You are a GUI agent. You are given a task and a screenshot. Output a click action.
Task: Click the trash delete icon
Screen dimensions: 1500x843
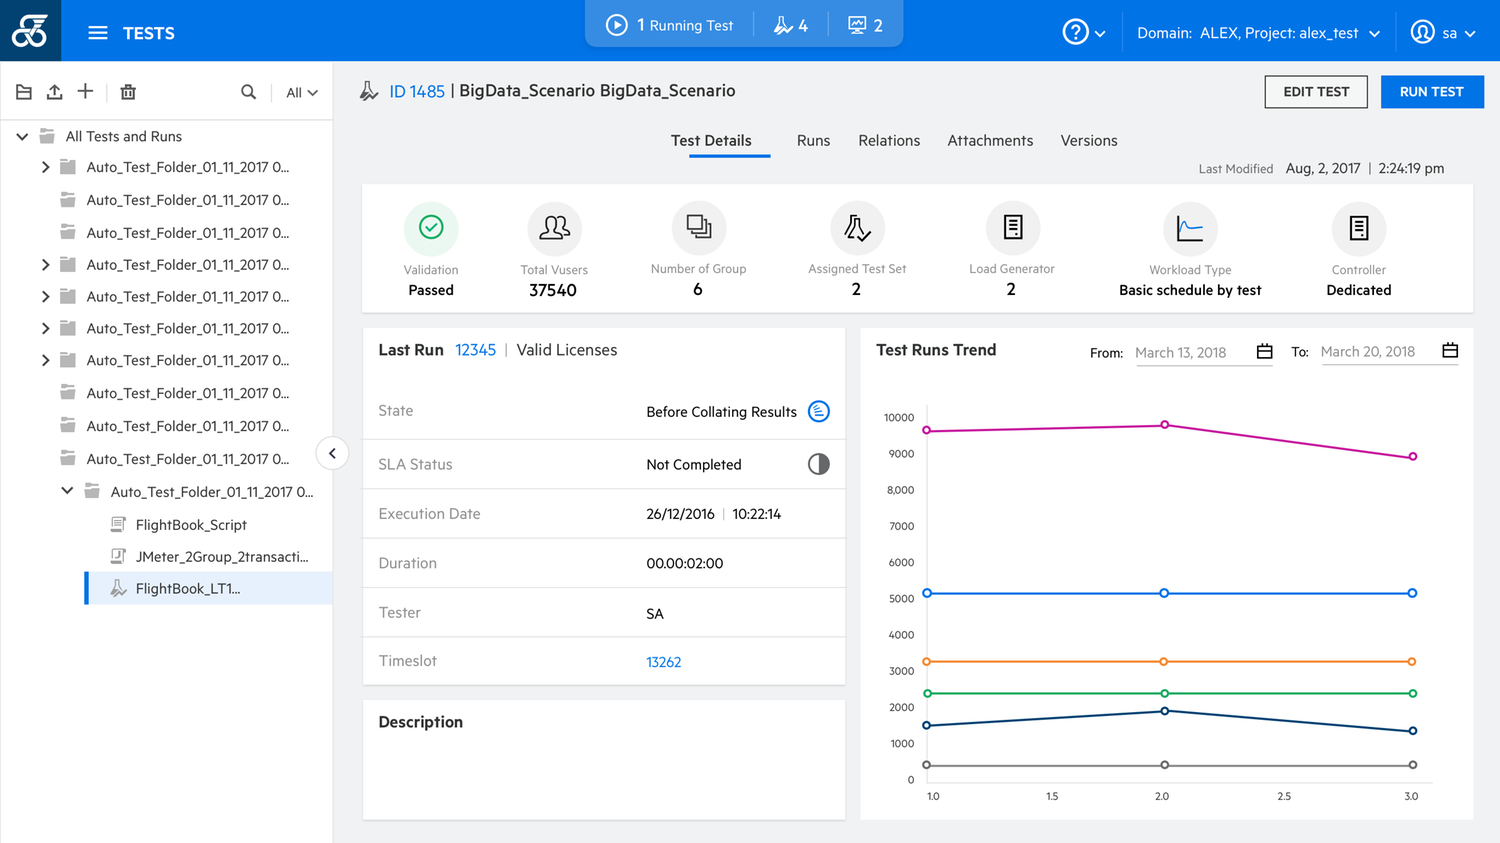(x=128, y=92)
